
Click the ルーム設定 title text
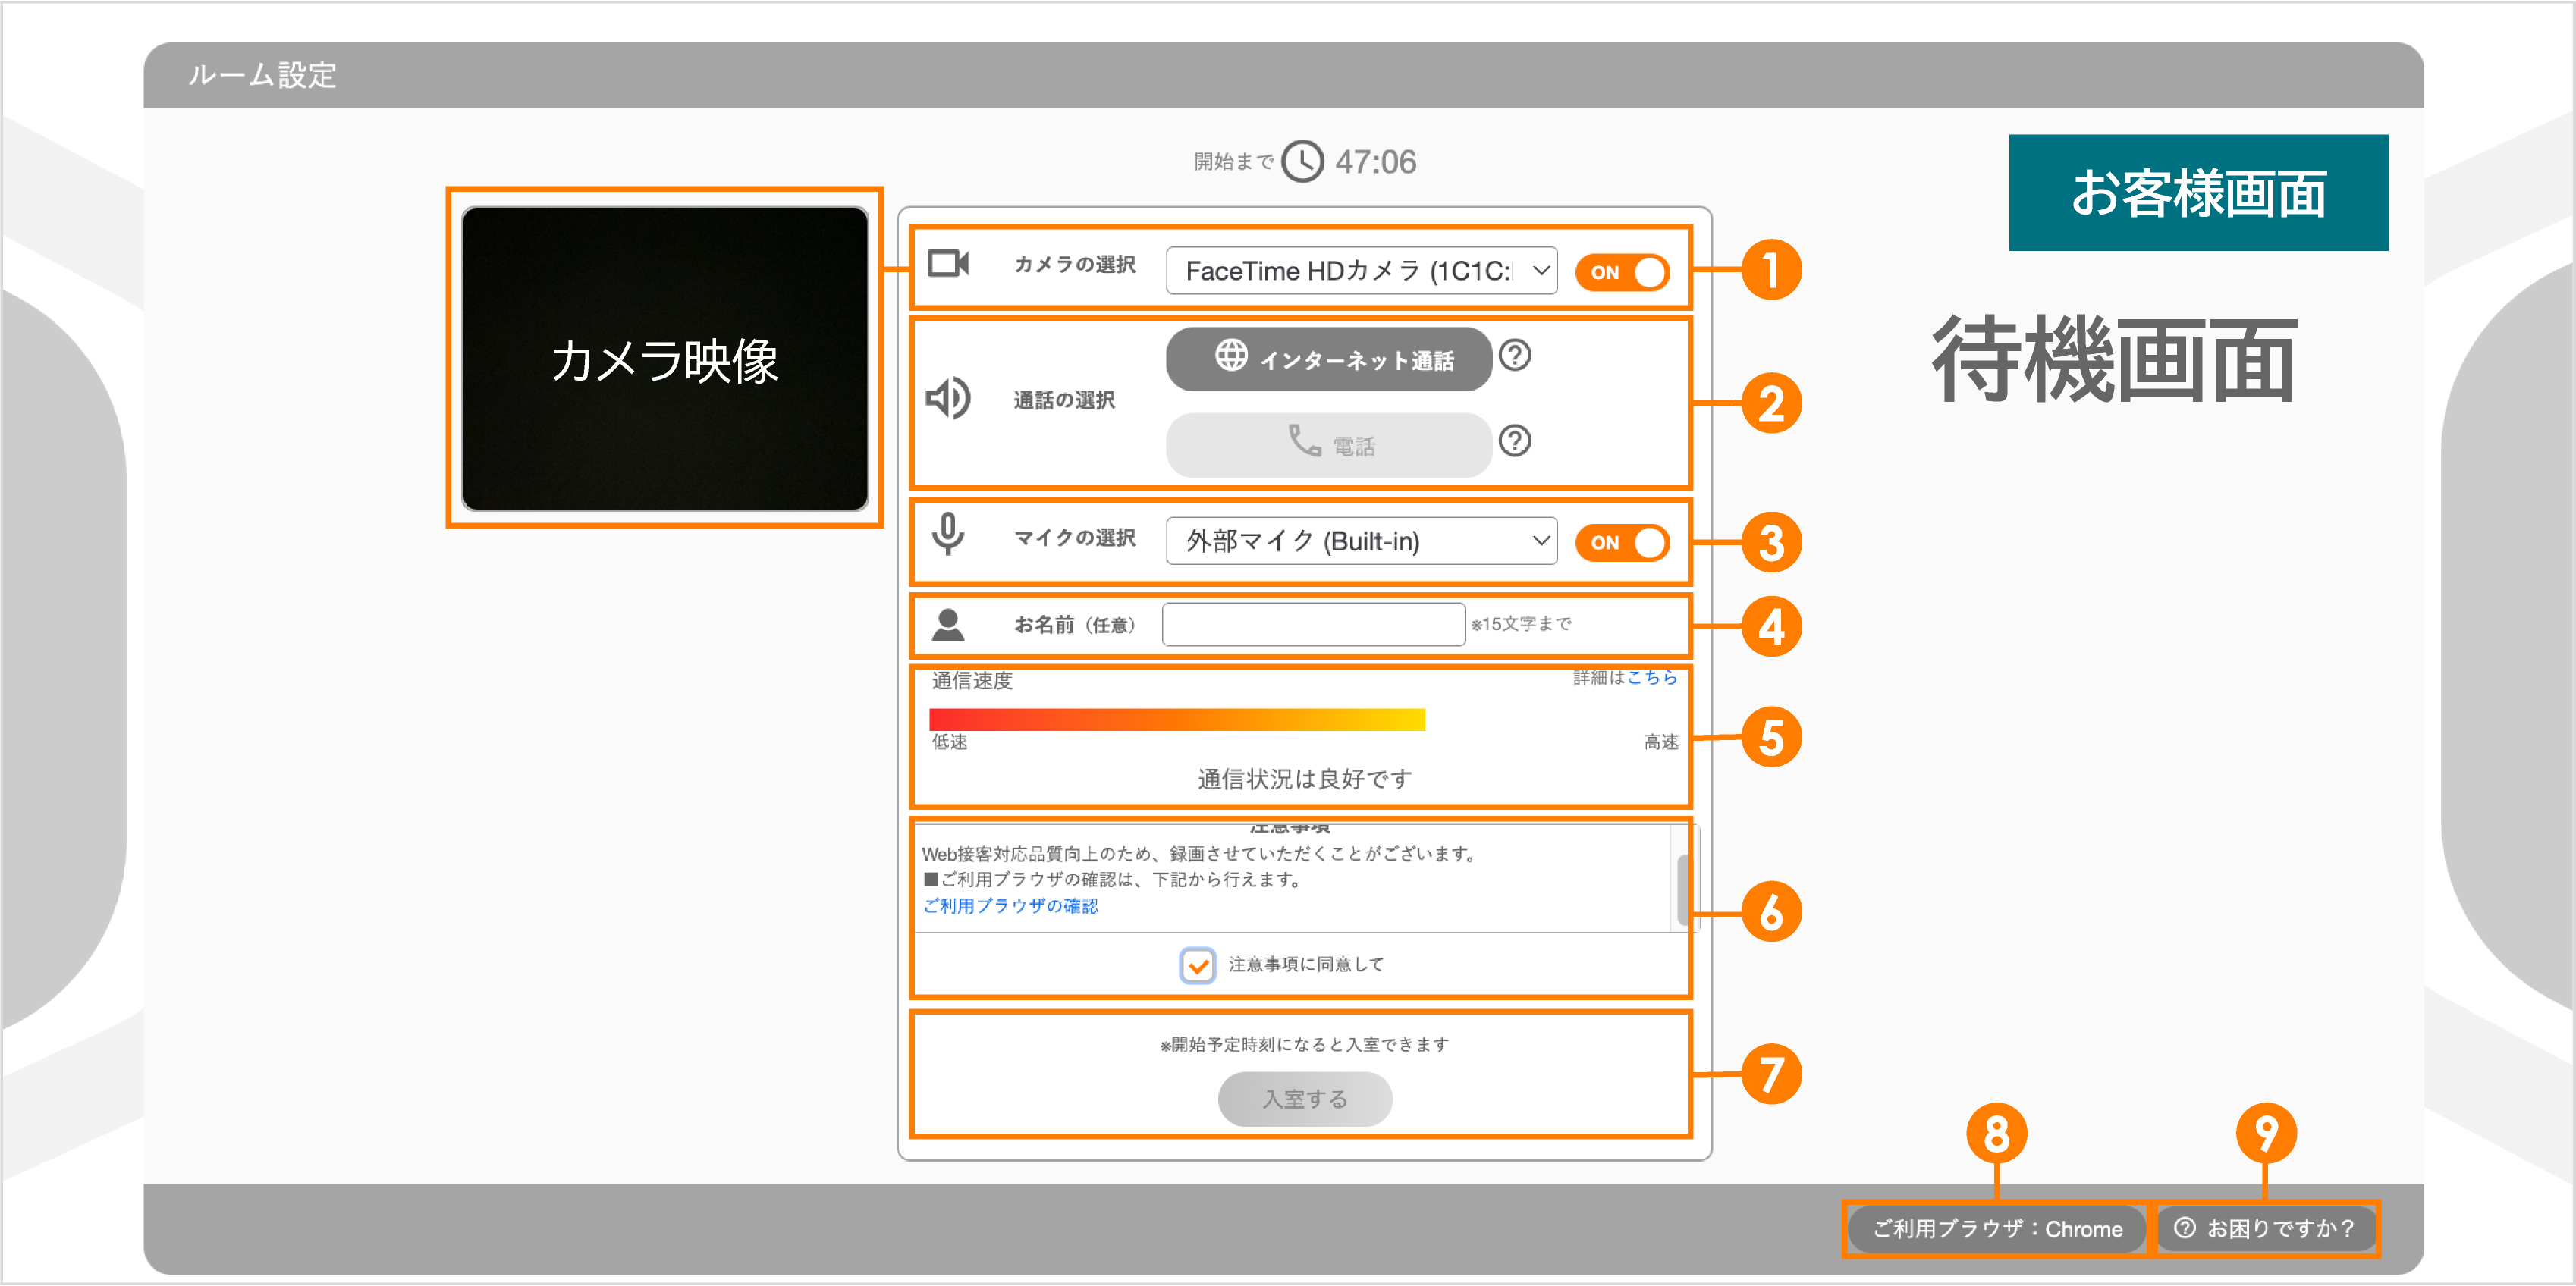pyautogui.click(x=262, y=75)
